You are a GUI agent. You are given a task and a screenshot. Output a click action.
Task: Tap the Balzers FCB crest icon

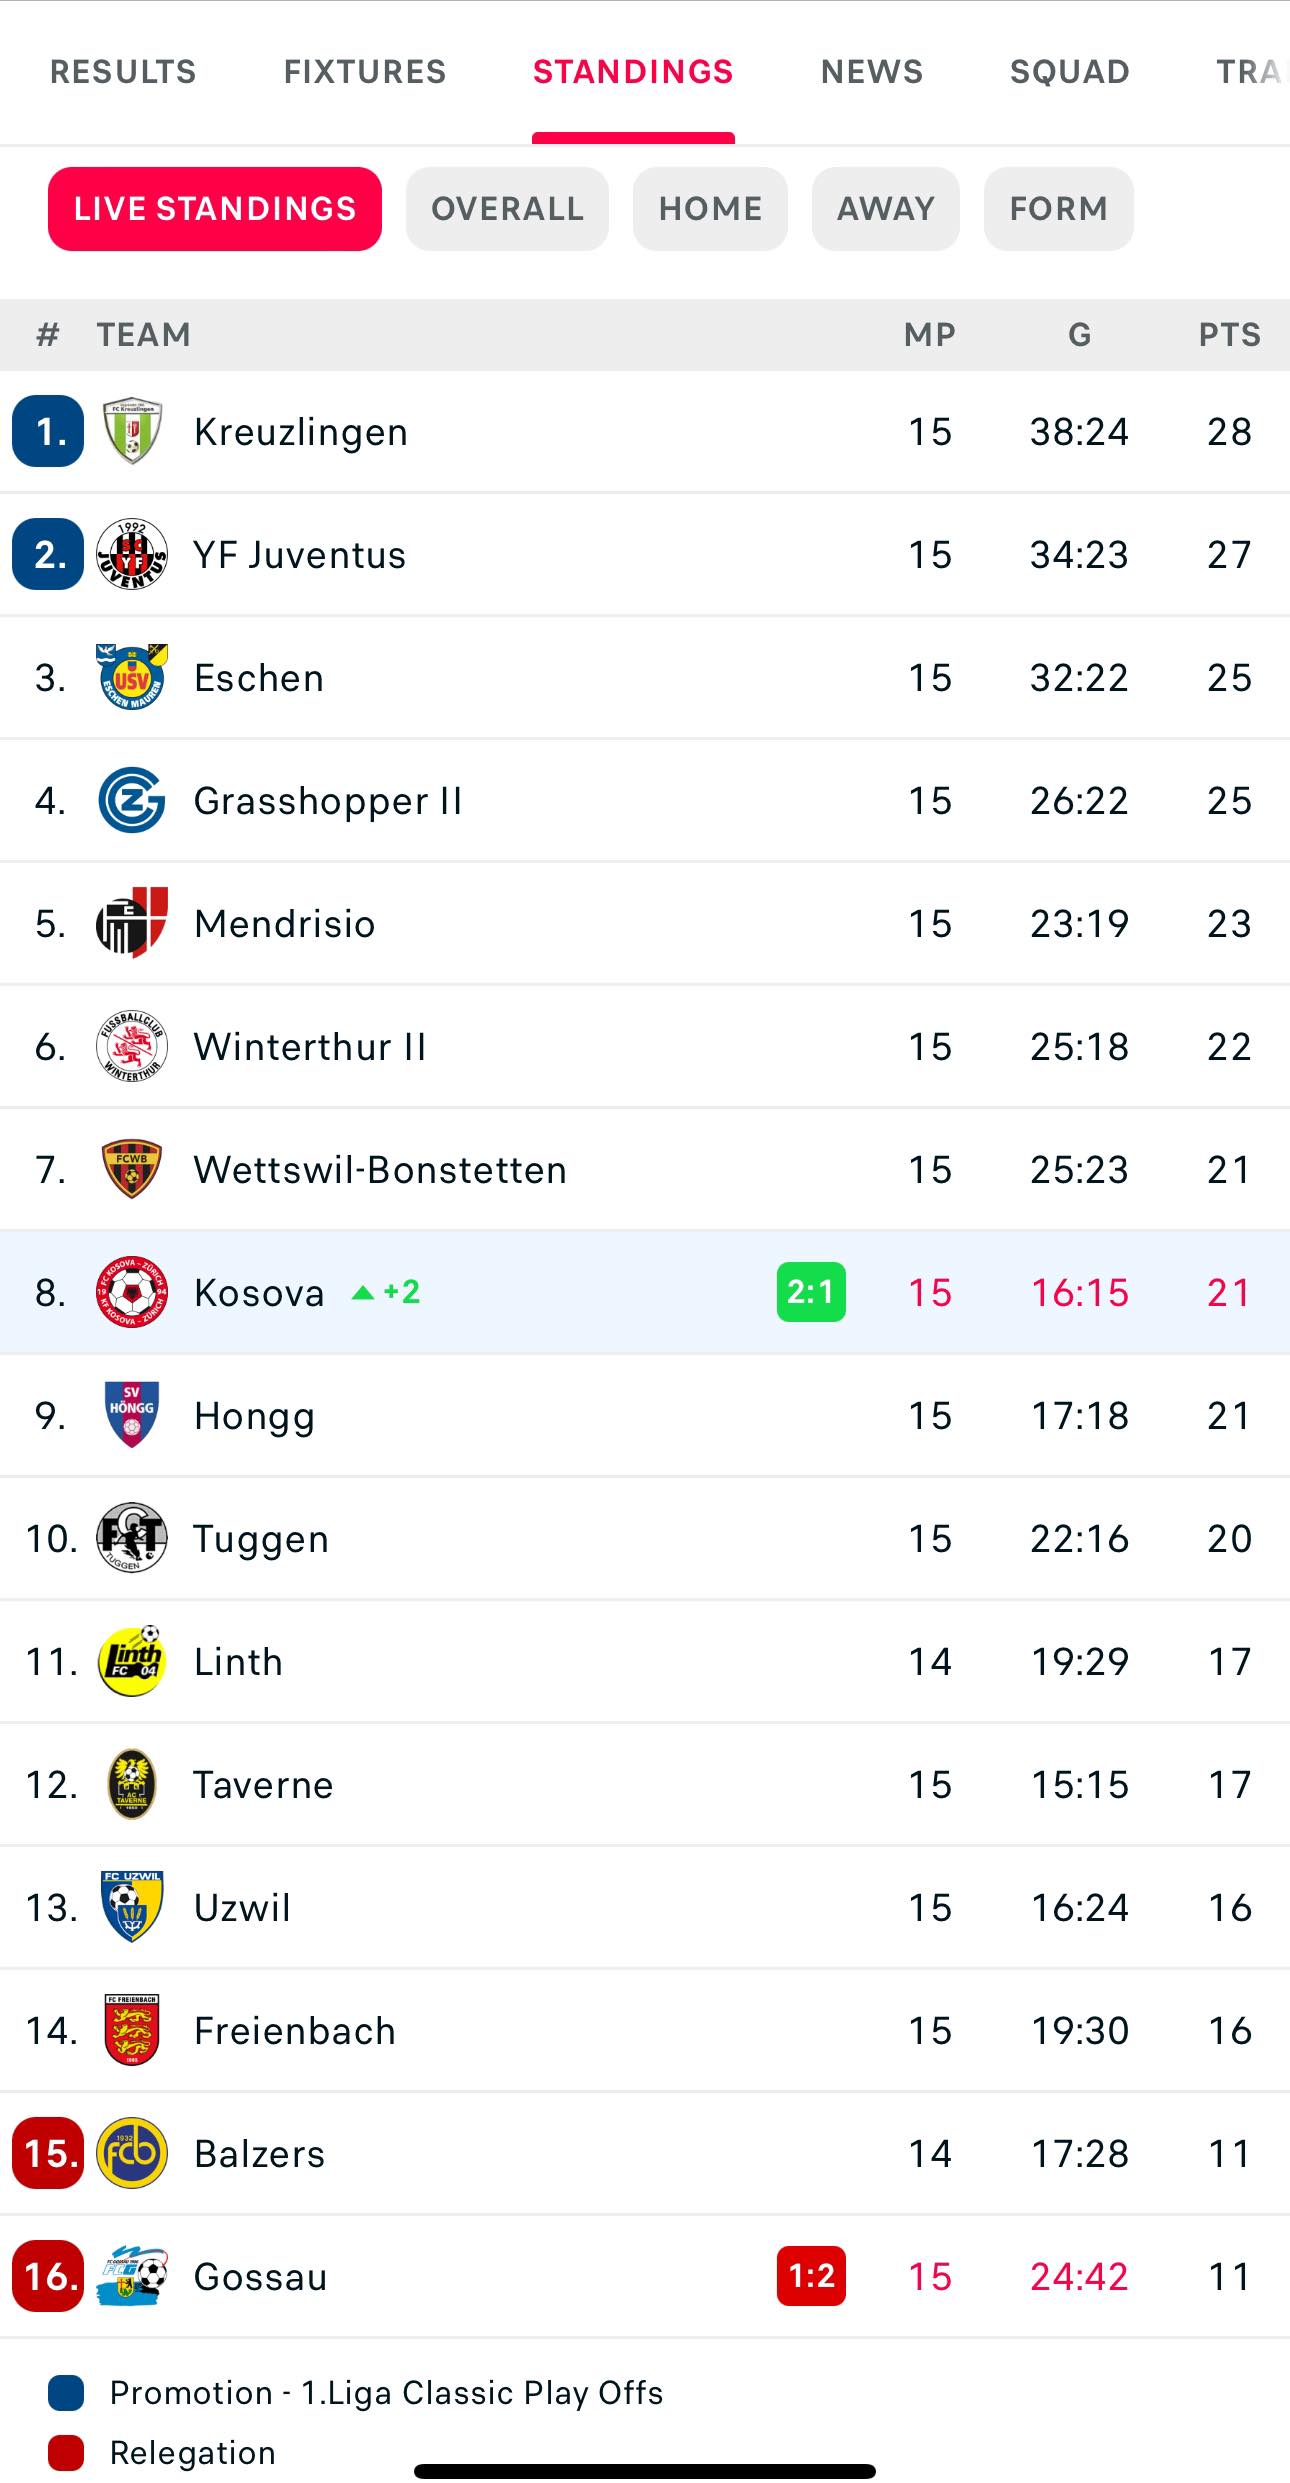(x=132, y=2153)
